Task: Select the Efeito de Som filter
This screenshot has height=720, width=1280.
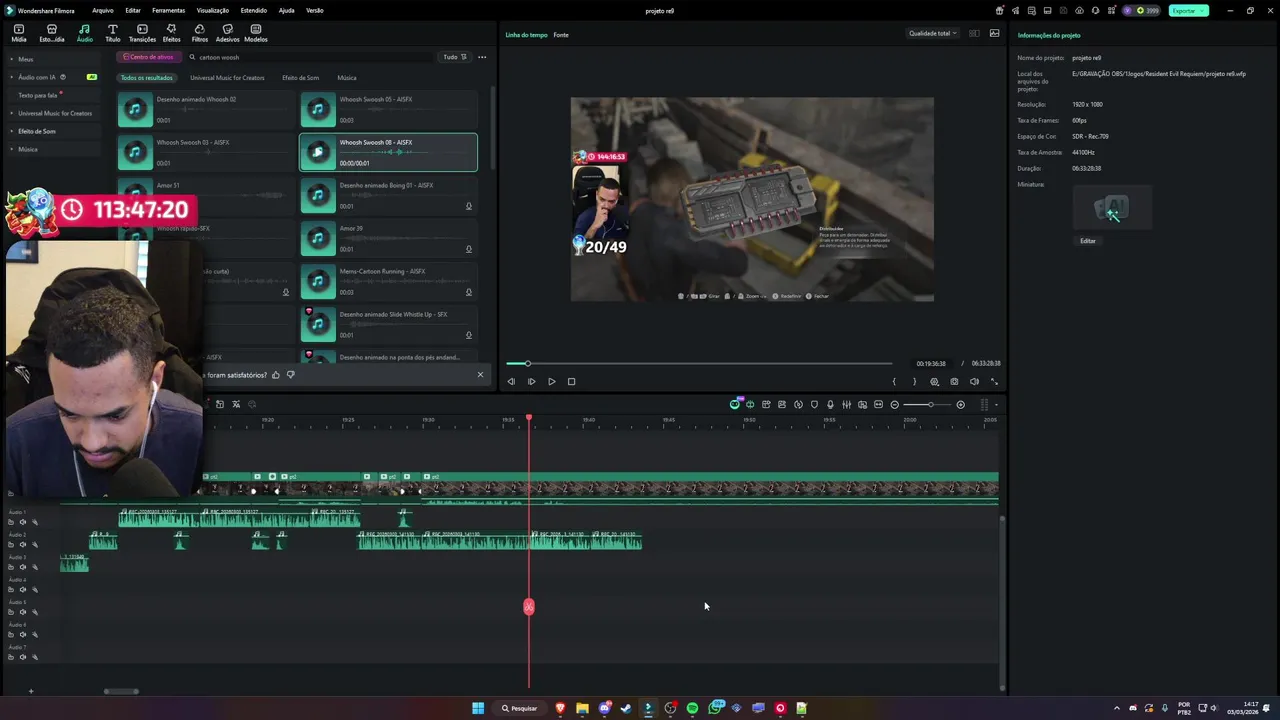Action: click(300, 78)
